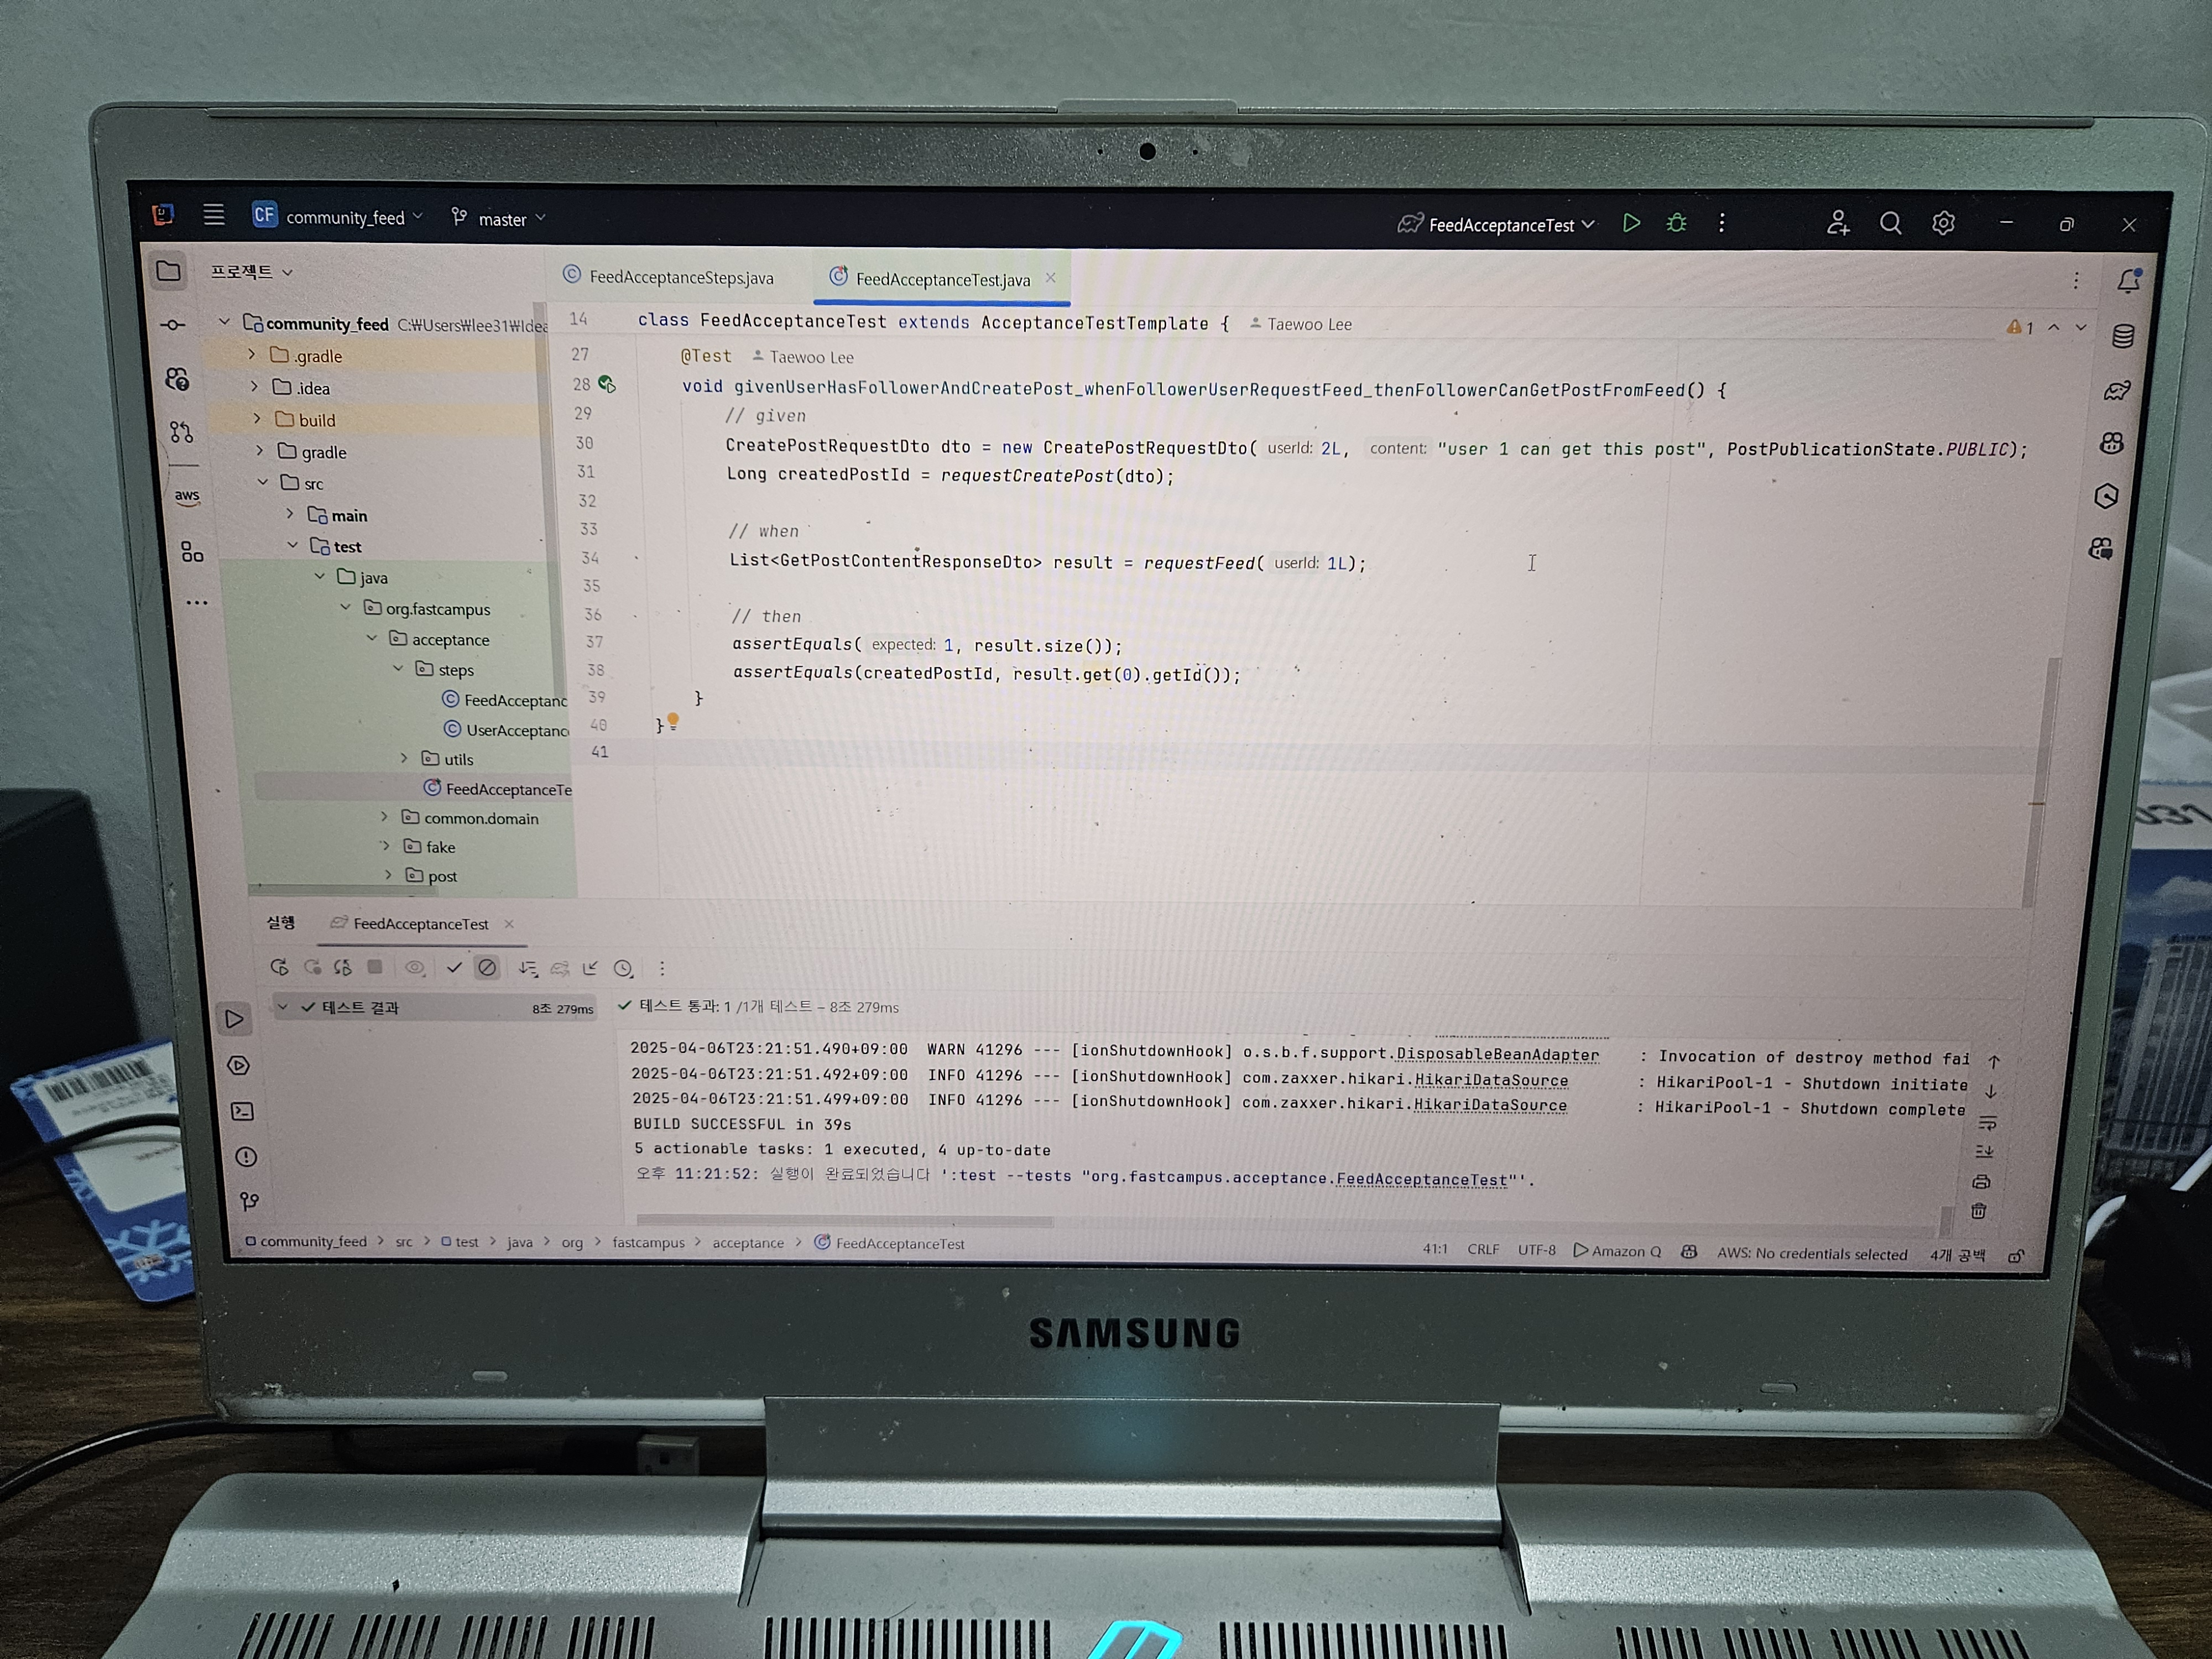Open Gradle elephant tool window
2212x1659 pixels.
[x=2118, y=391]
